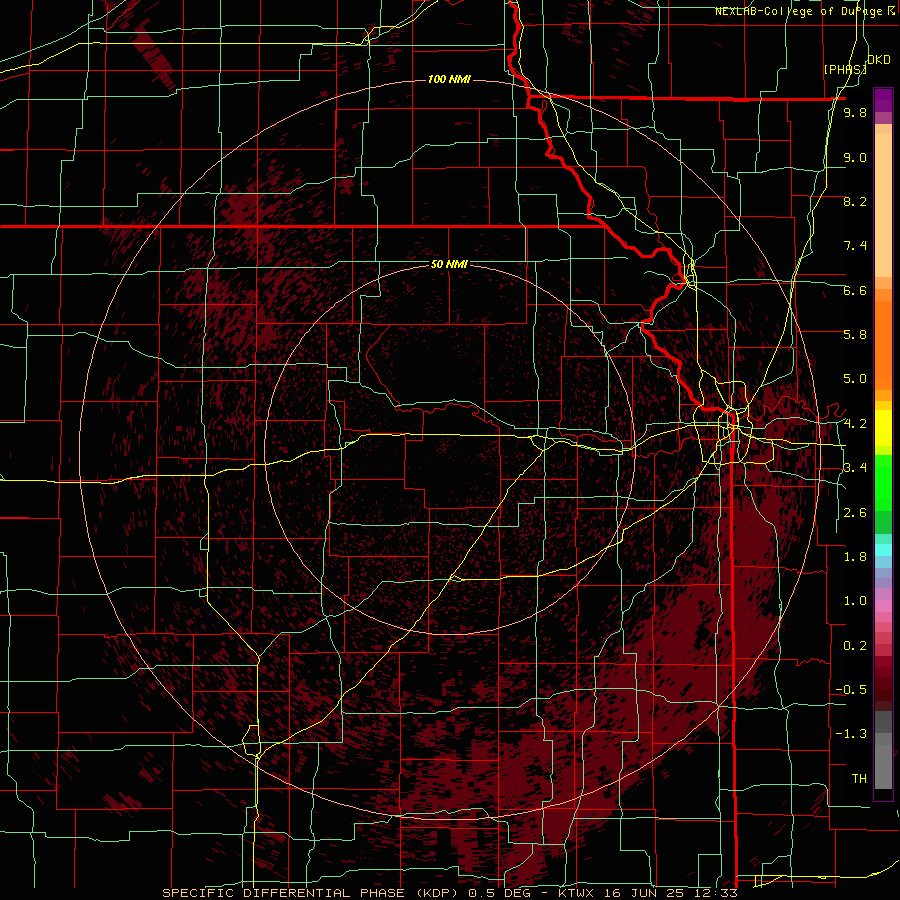Click the cyan band in the color legend

point(883,550)
